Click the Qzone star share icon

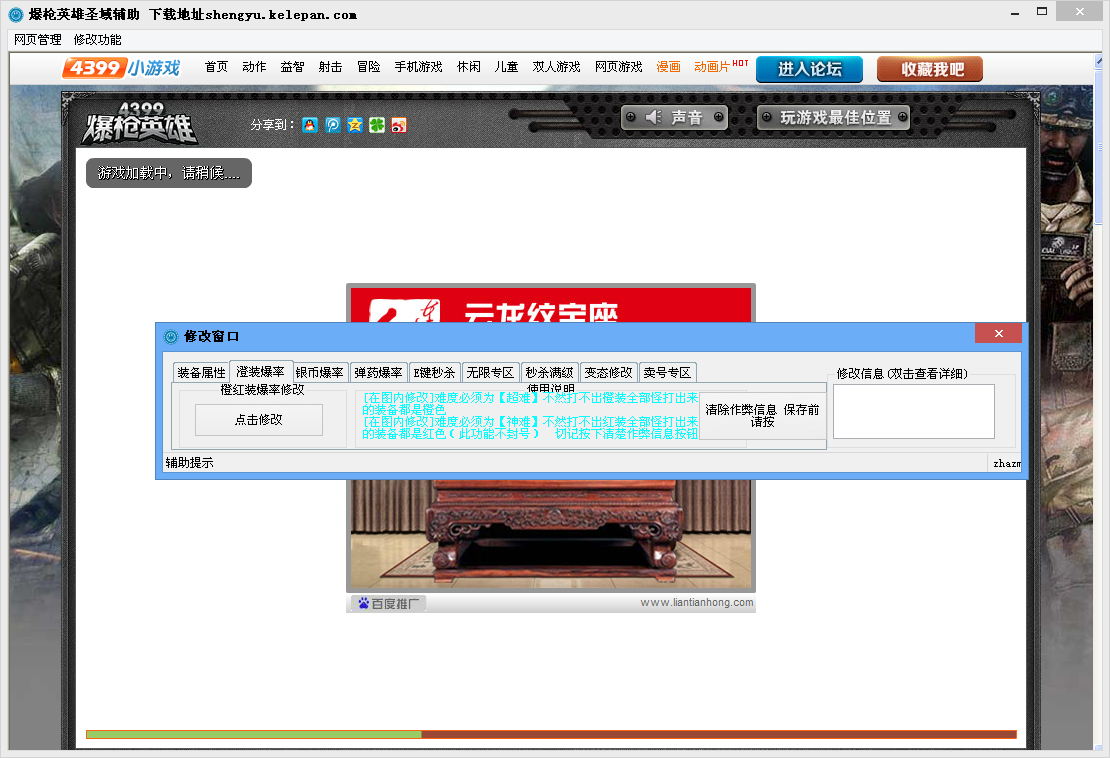point(355,125)
